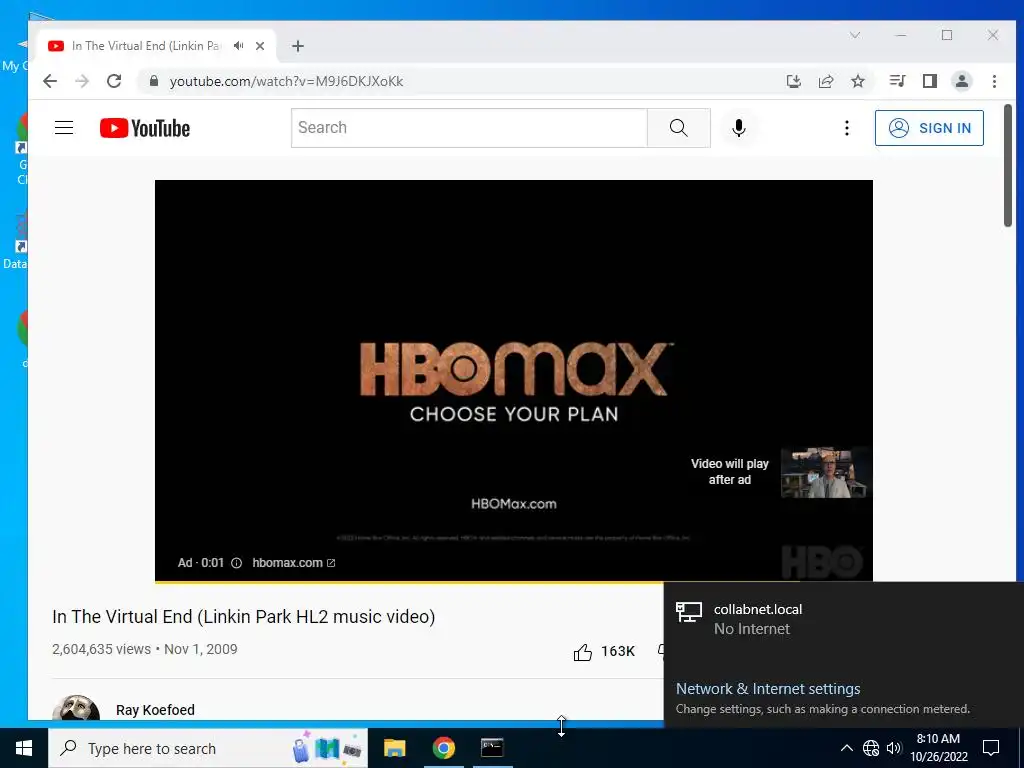This screenshot has width=1024, height=768.
Task: Search with your voice microphone icon
Action: [x=739, y=127]
